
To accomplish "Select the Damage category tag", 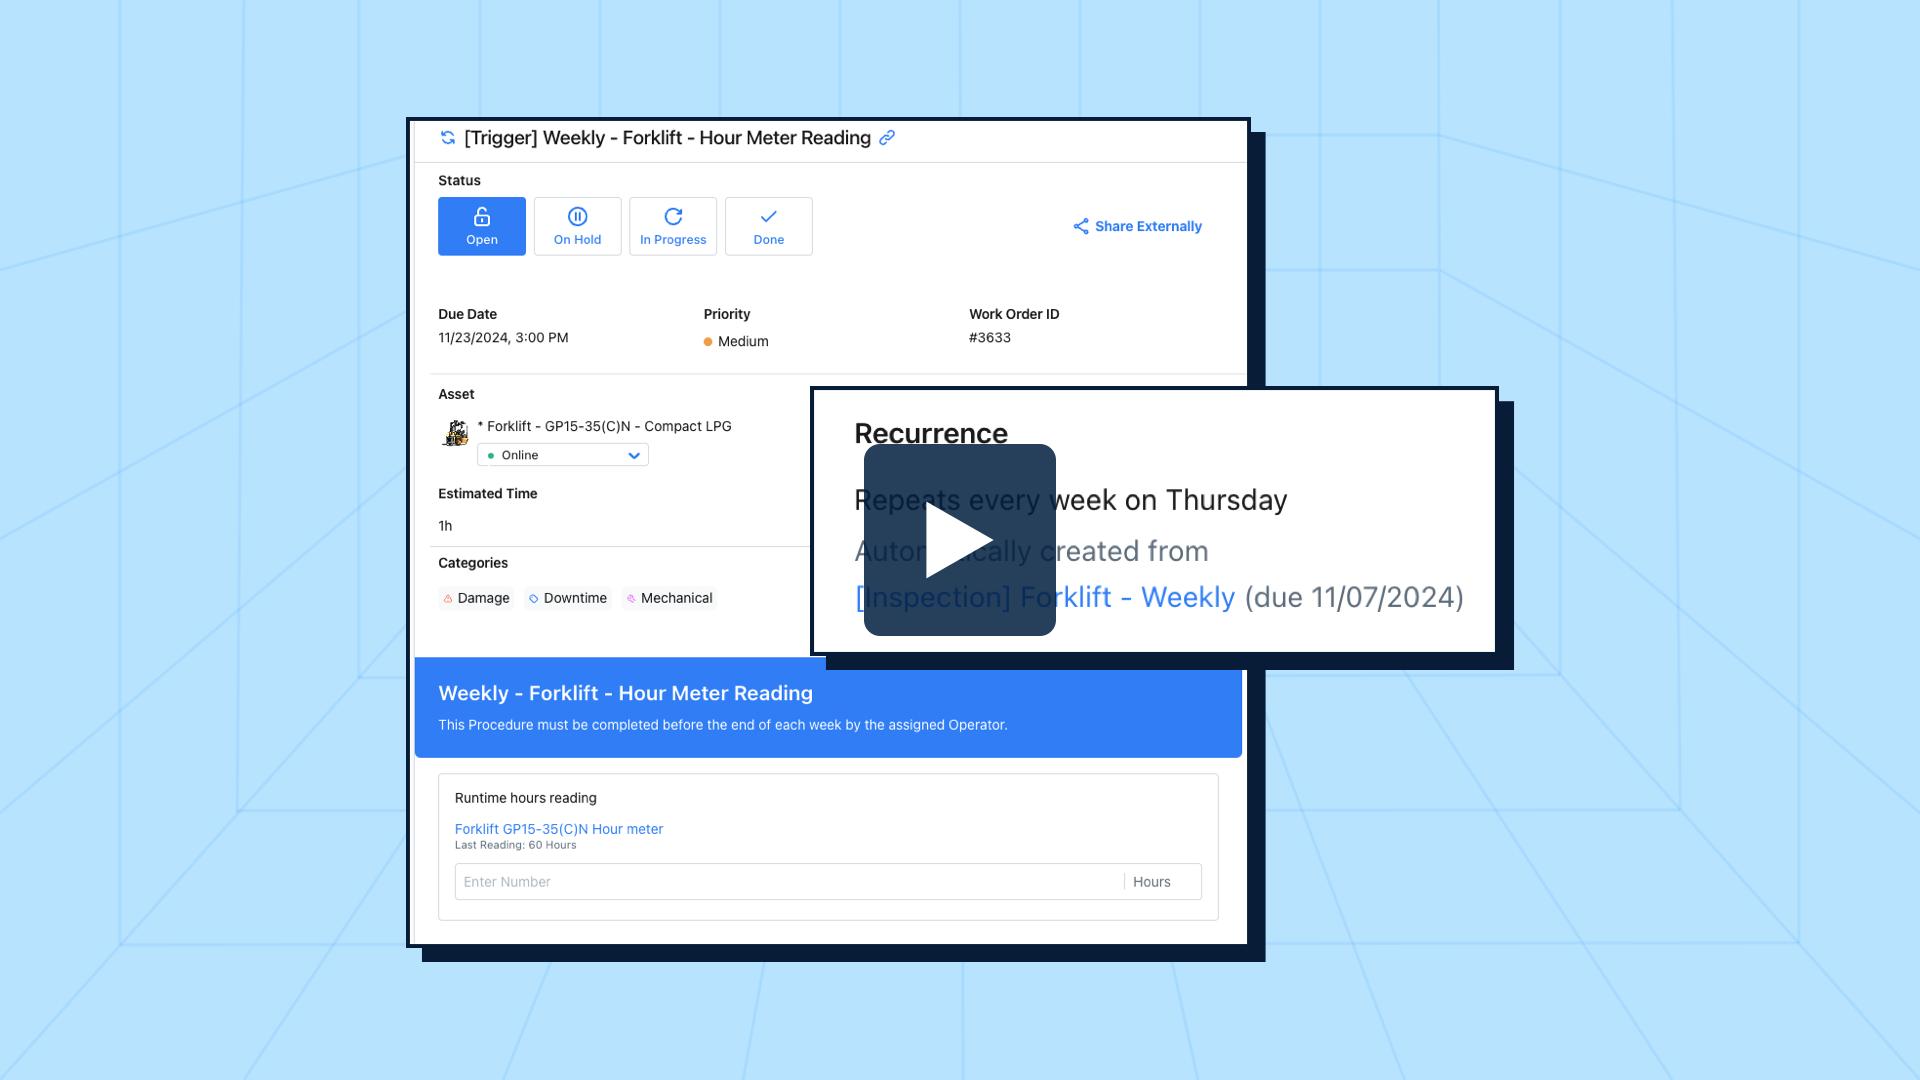I will (477, 598).
